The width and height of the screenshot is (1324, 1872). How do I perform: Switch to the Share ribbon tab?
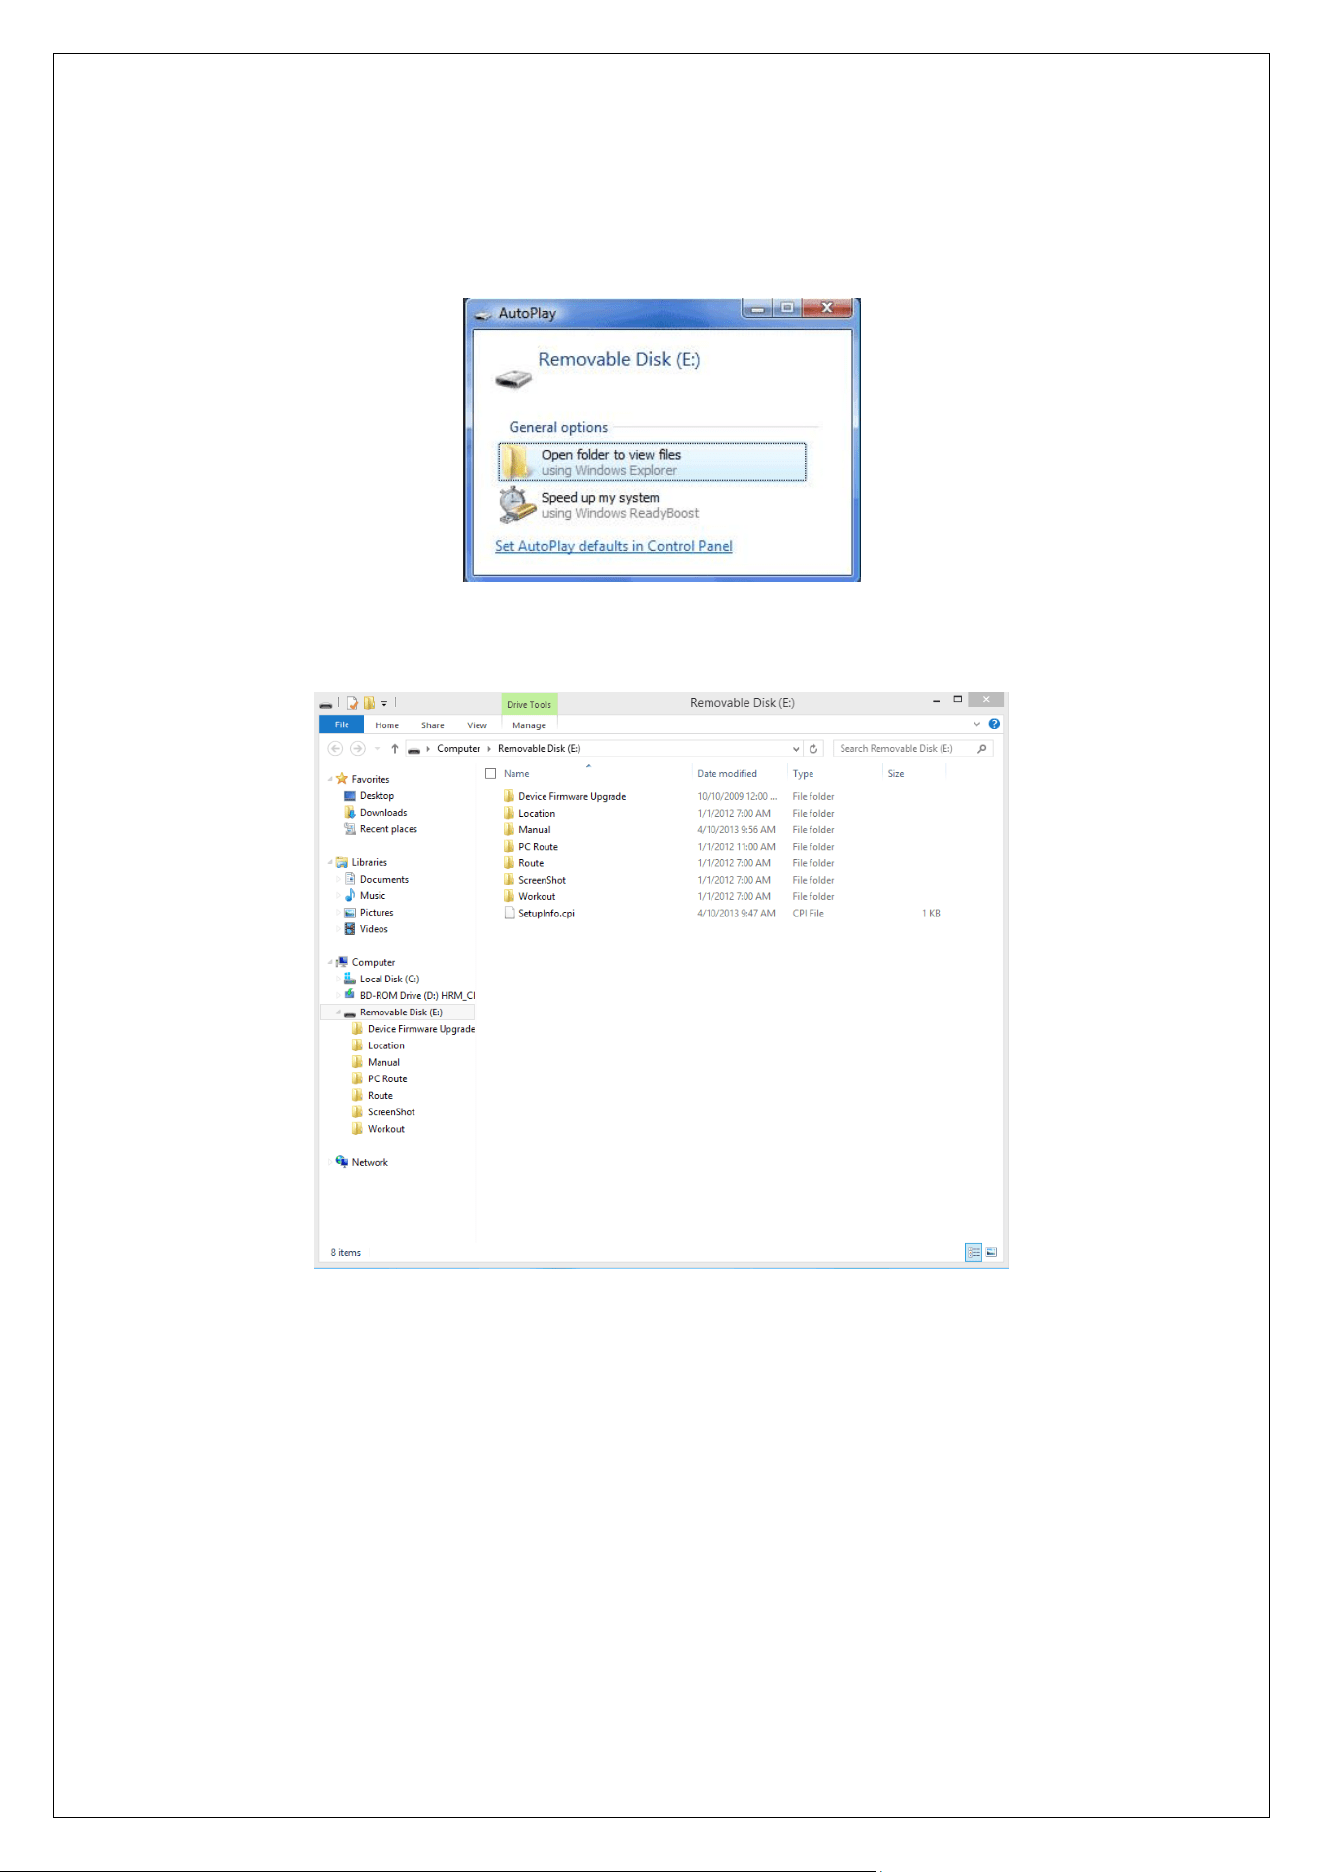[433, 725]
